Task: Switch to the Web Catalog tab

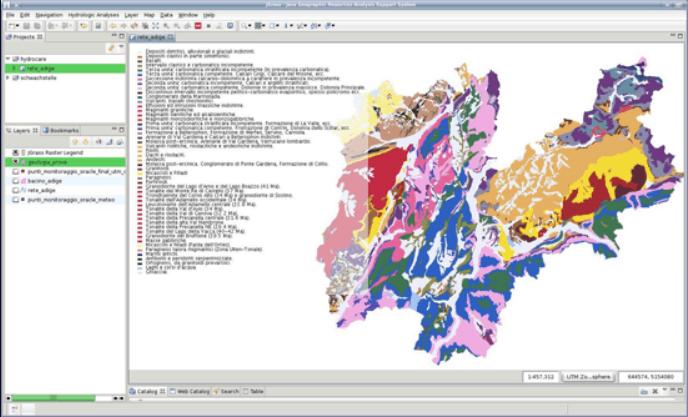Action: pyautogui.click(x=190, y=391)
